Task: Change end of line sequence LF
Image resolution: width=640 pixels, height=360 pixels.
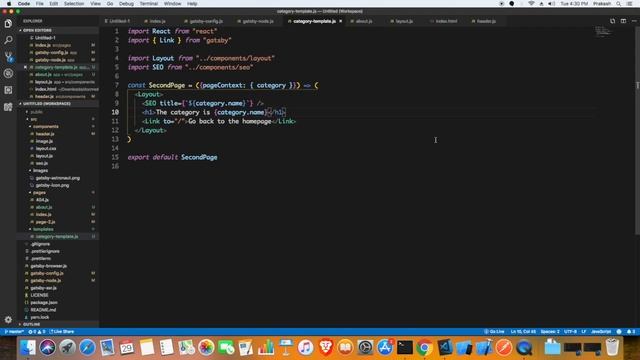Action: [584, 331]
